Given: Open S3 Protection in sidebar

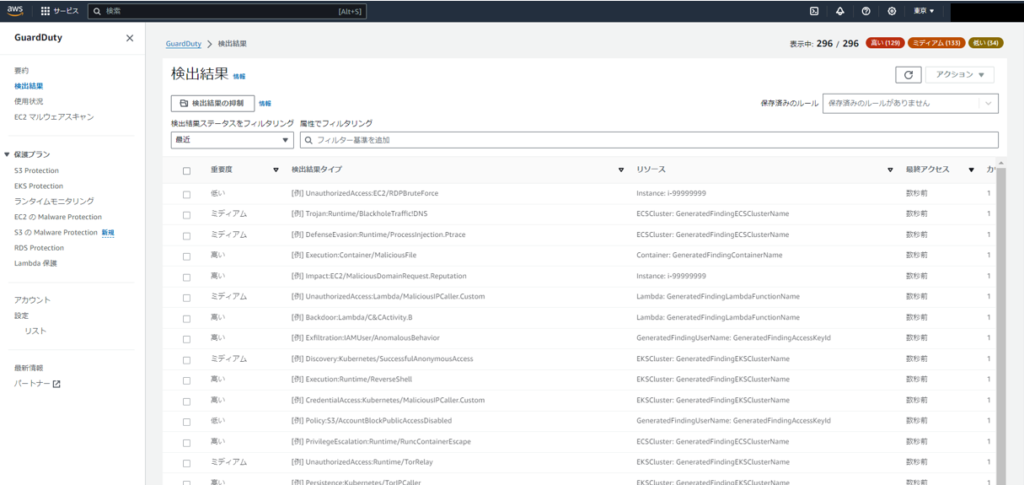Looking at the screenshot, I should (36, 170).
